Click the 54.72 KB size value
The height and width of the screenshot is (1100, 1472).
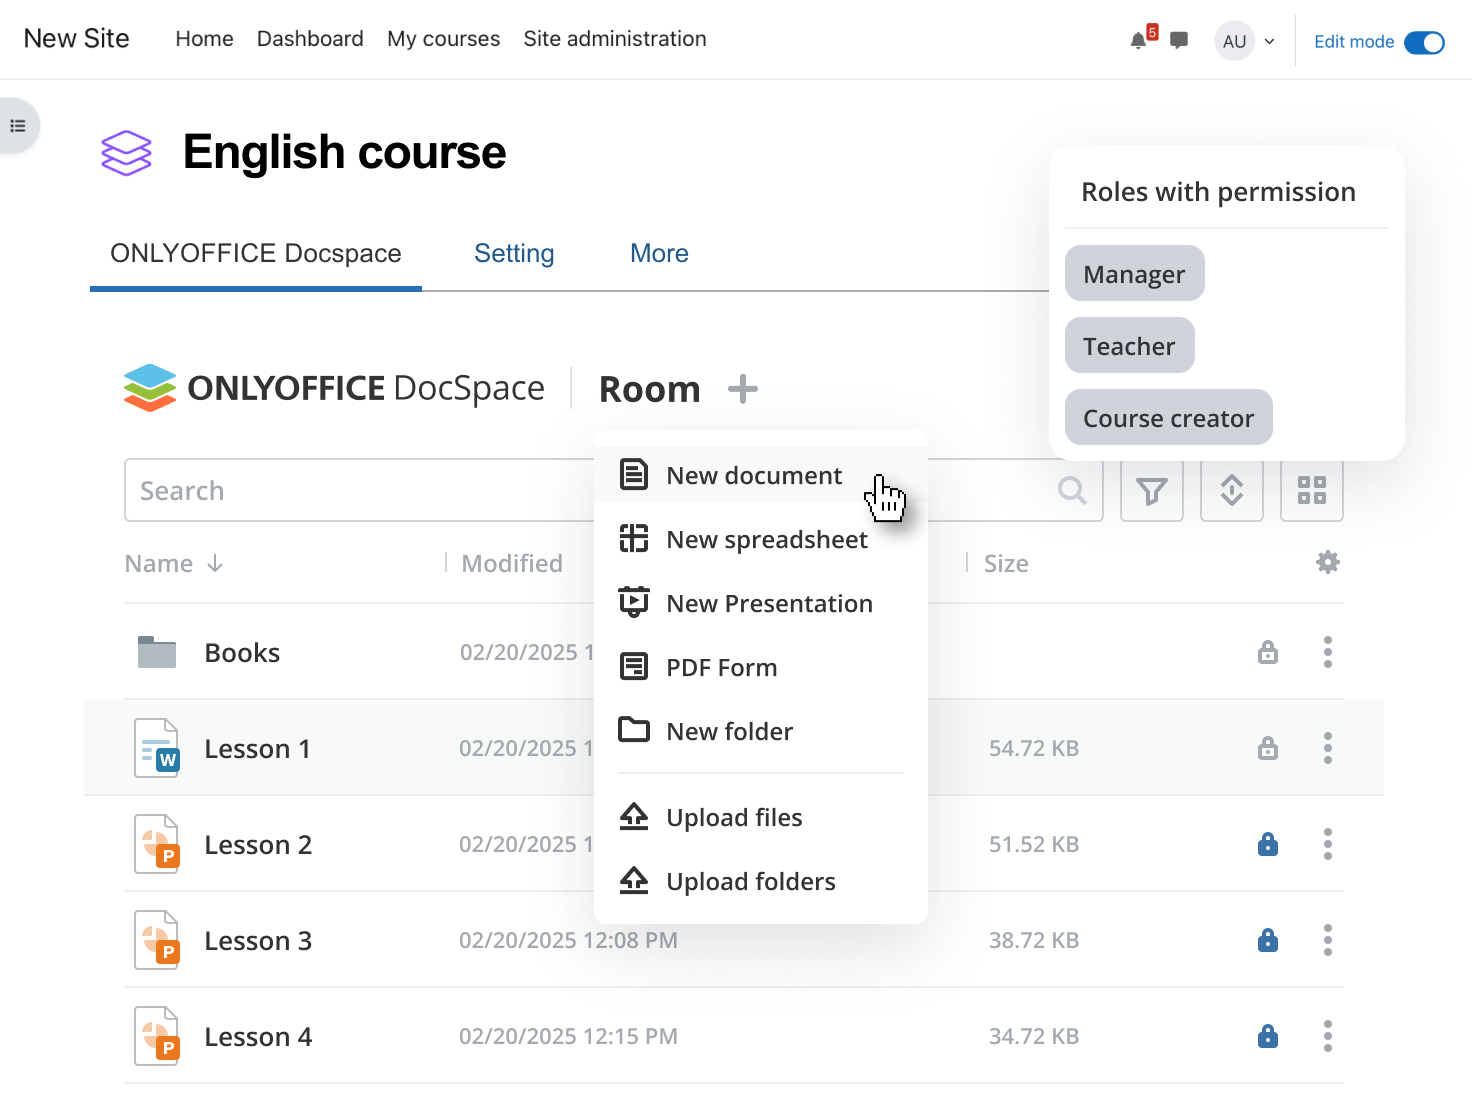(x=1034, y=748)
